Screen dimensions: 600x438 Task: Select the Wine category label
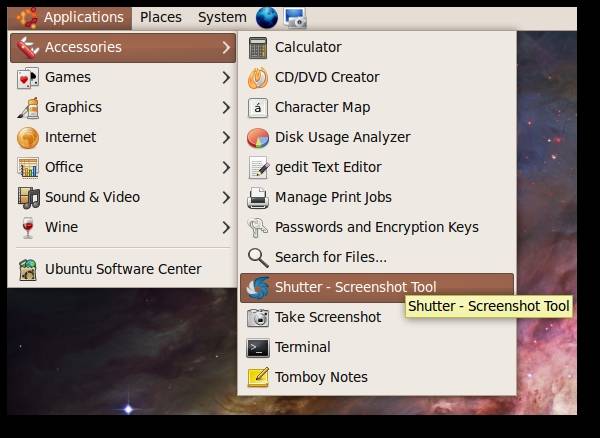click(62, 227)
